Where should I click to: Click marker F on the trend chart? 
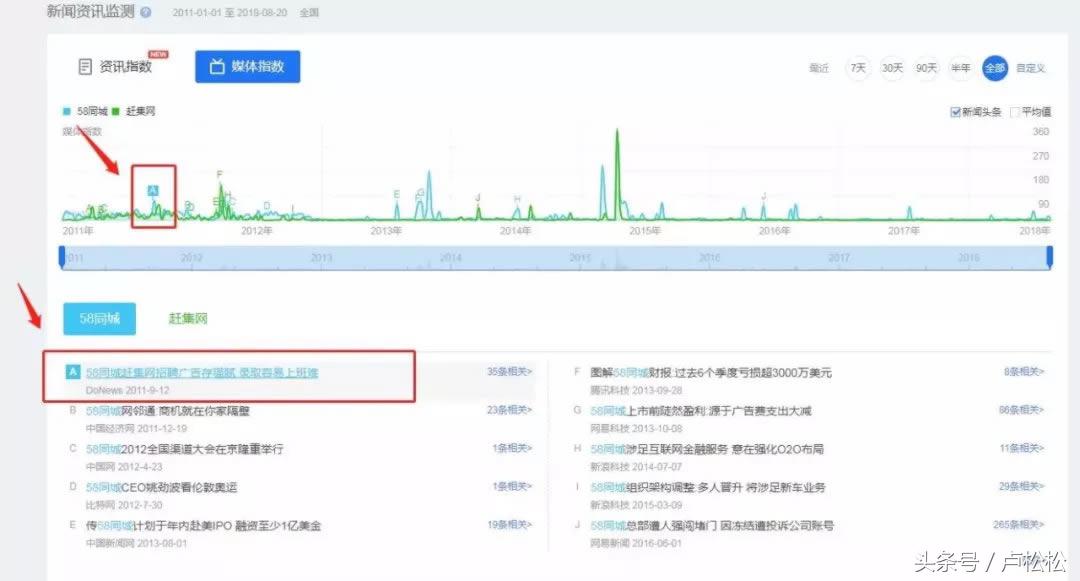[x=220, y=175]
